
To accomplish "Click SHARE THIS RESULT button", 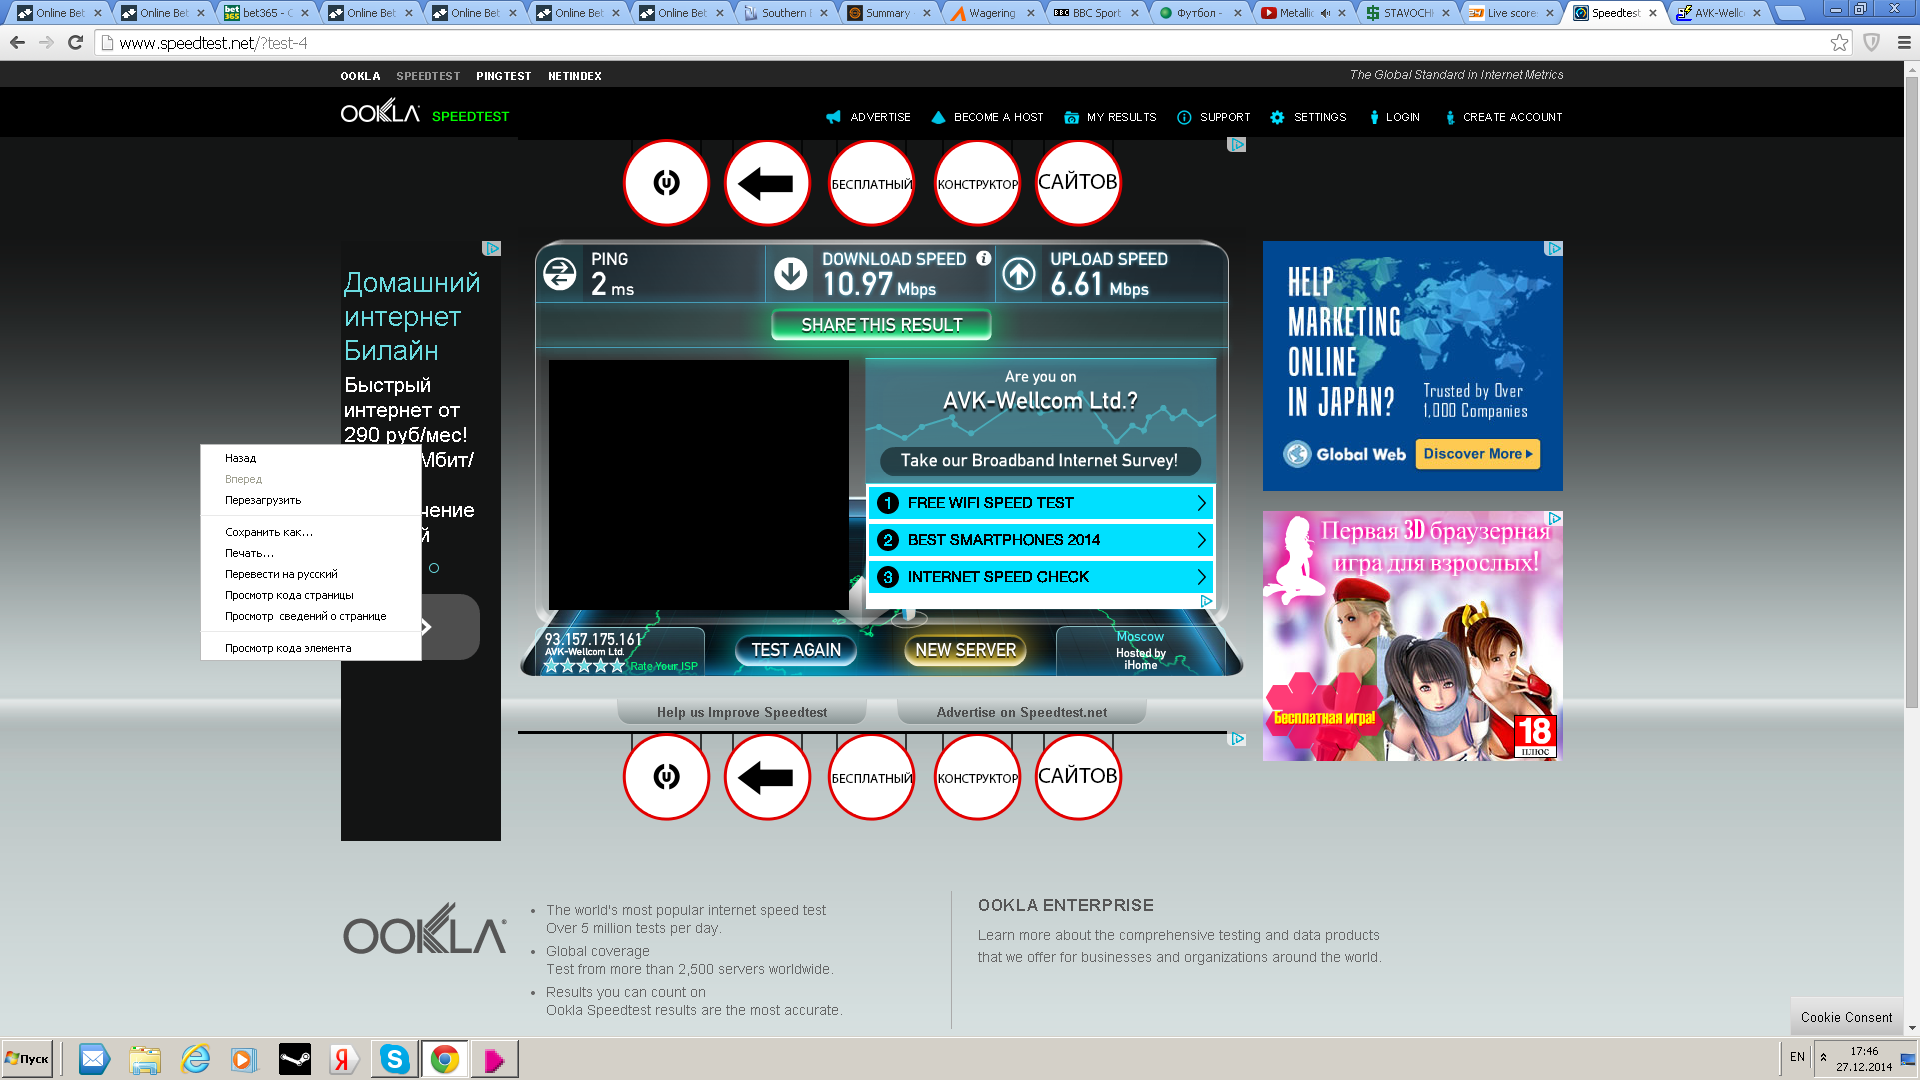I will 881,325.
